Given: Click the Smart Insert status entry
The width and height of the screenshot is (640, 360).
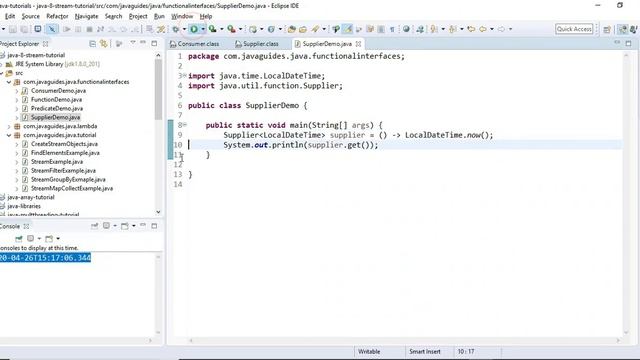Looking at the screenshot, I should click(425, 351).
